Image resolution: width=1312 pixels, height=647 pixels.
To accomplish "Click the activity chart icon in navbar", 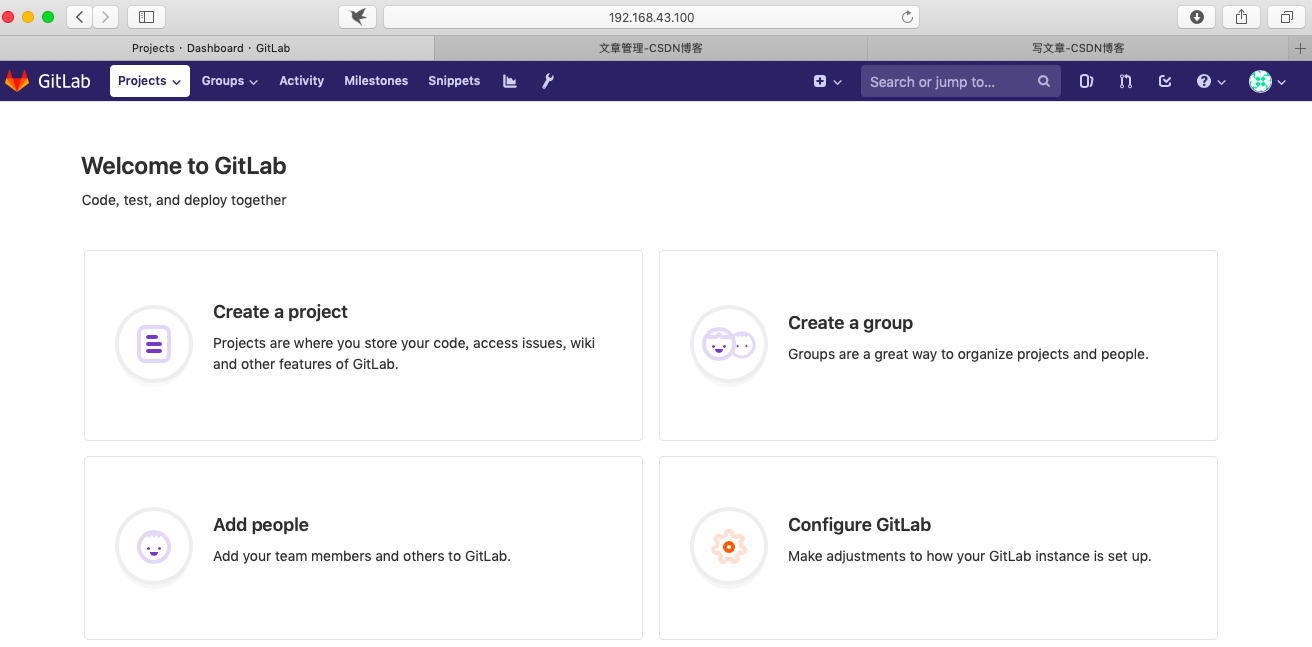I will tap(509, 81).
